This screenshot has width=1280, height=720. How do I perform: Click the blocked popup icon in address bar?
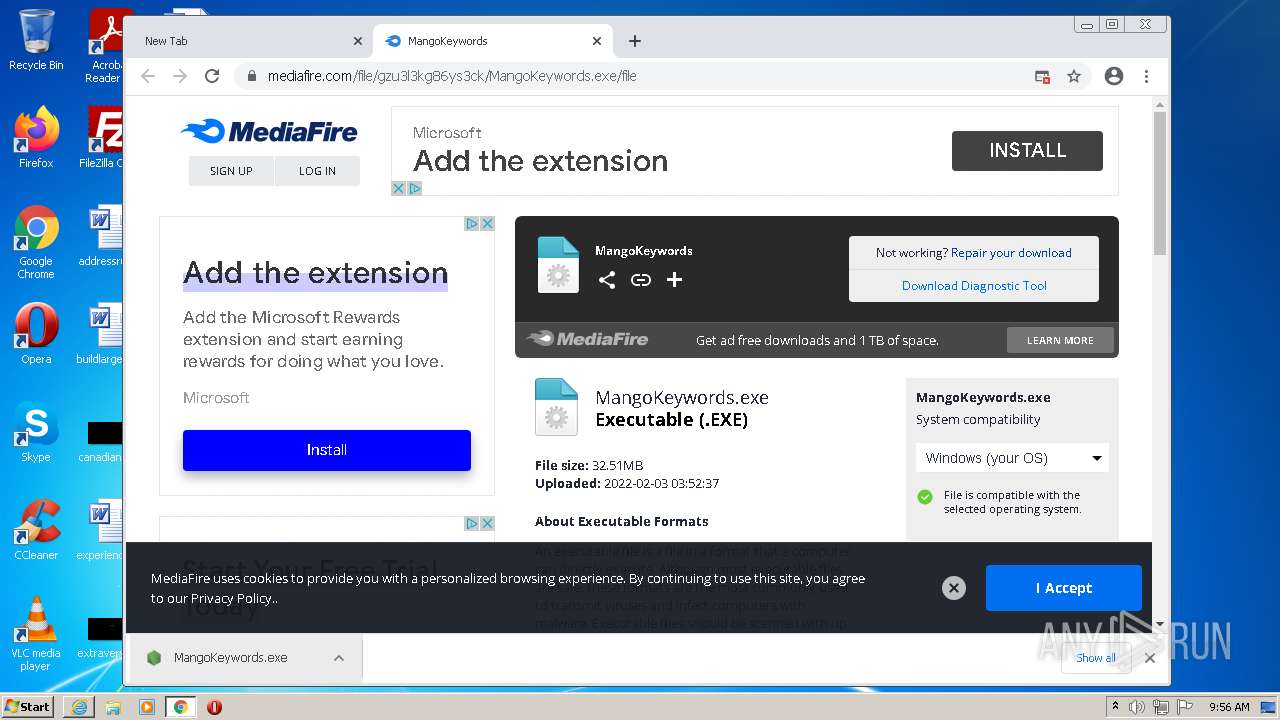click(1042, 76)
